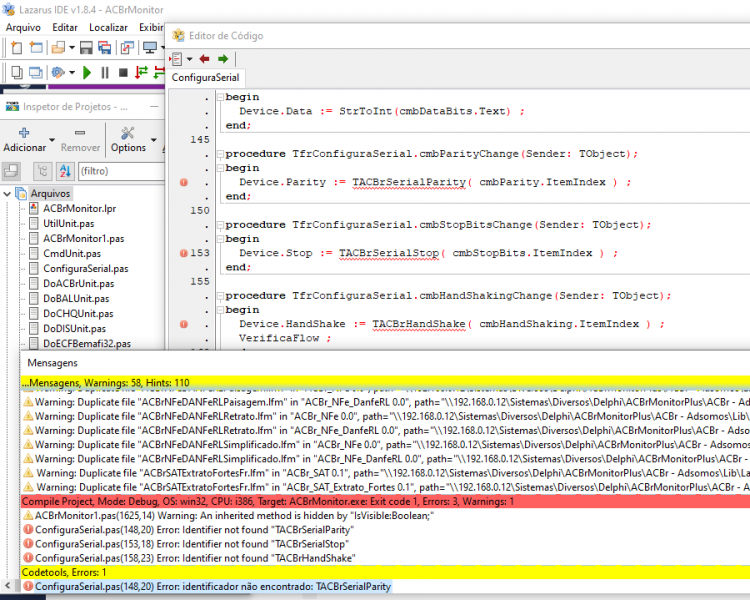The image size is (750, 600).
Task: Open the Options dropdown arrow
Action: point(154,140)
